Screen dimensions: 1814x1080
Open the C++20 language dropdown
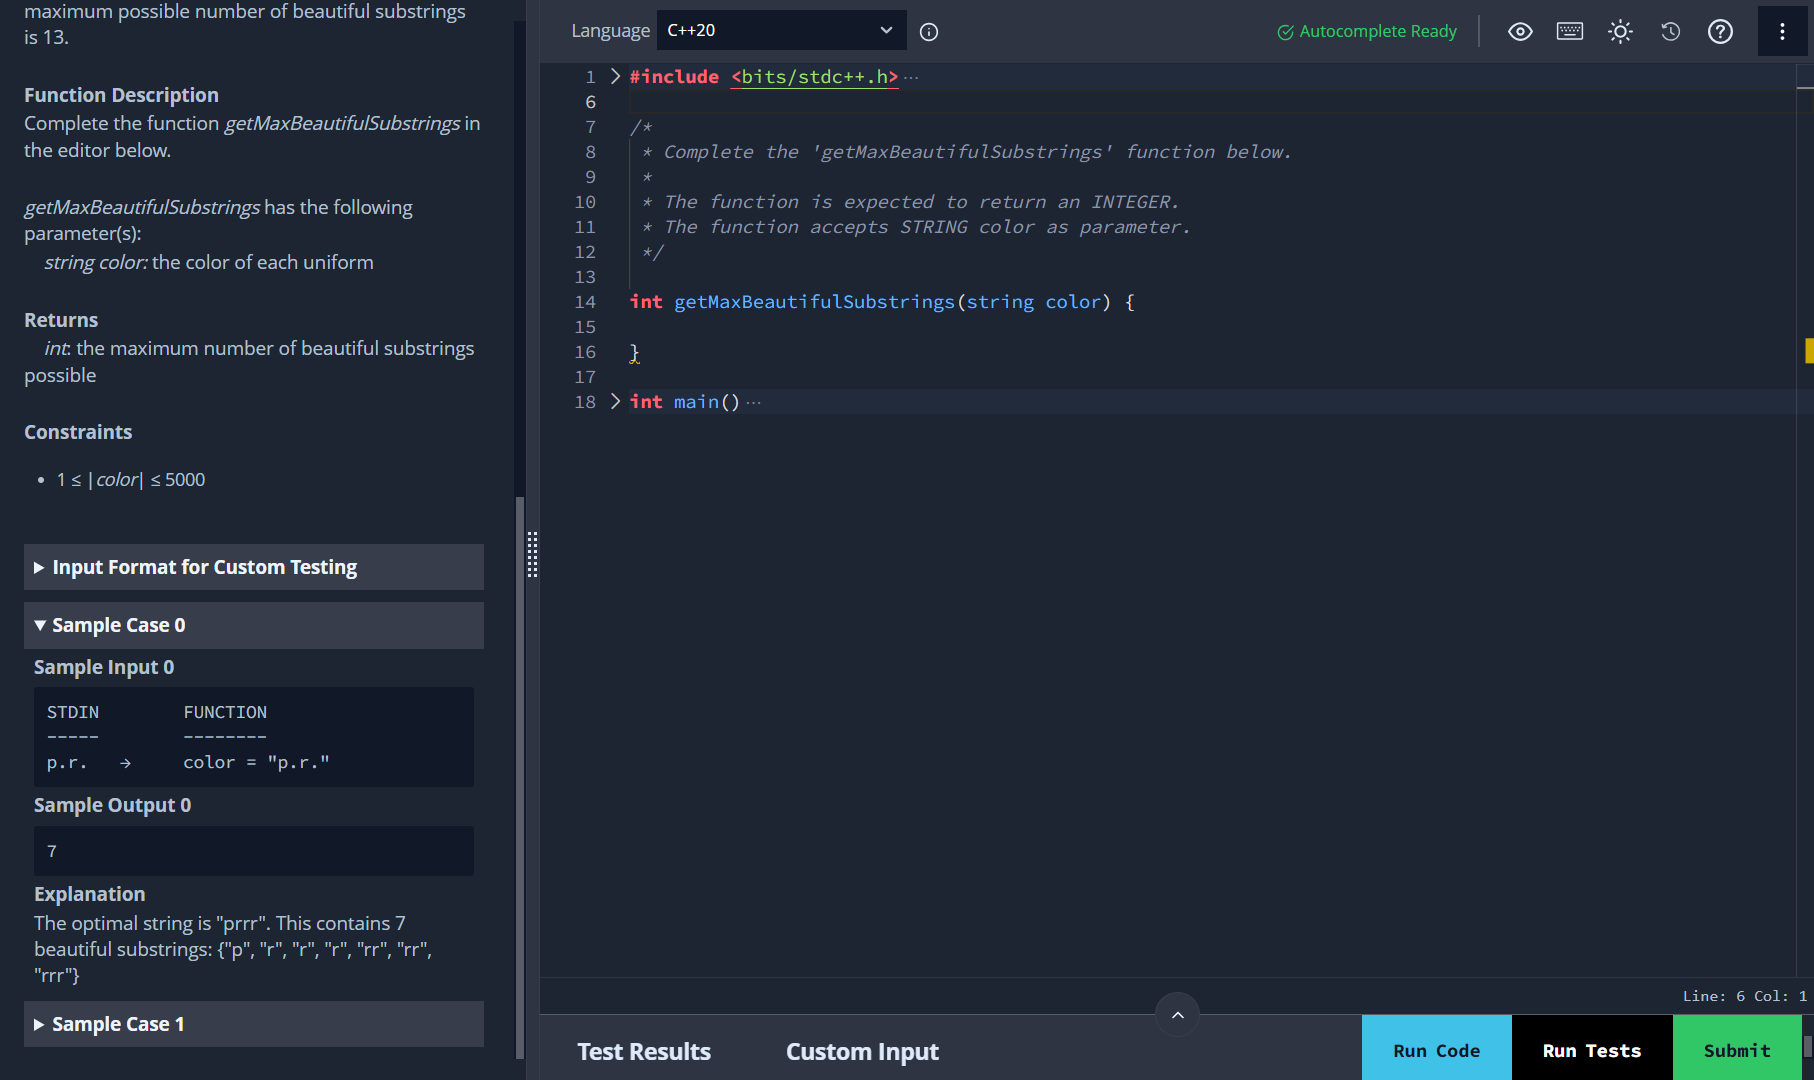[x=781, y=31]
